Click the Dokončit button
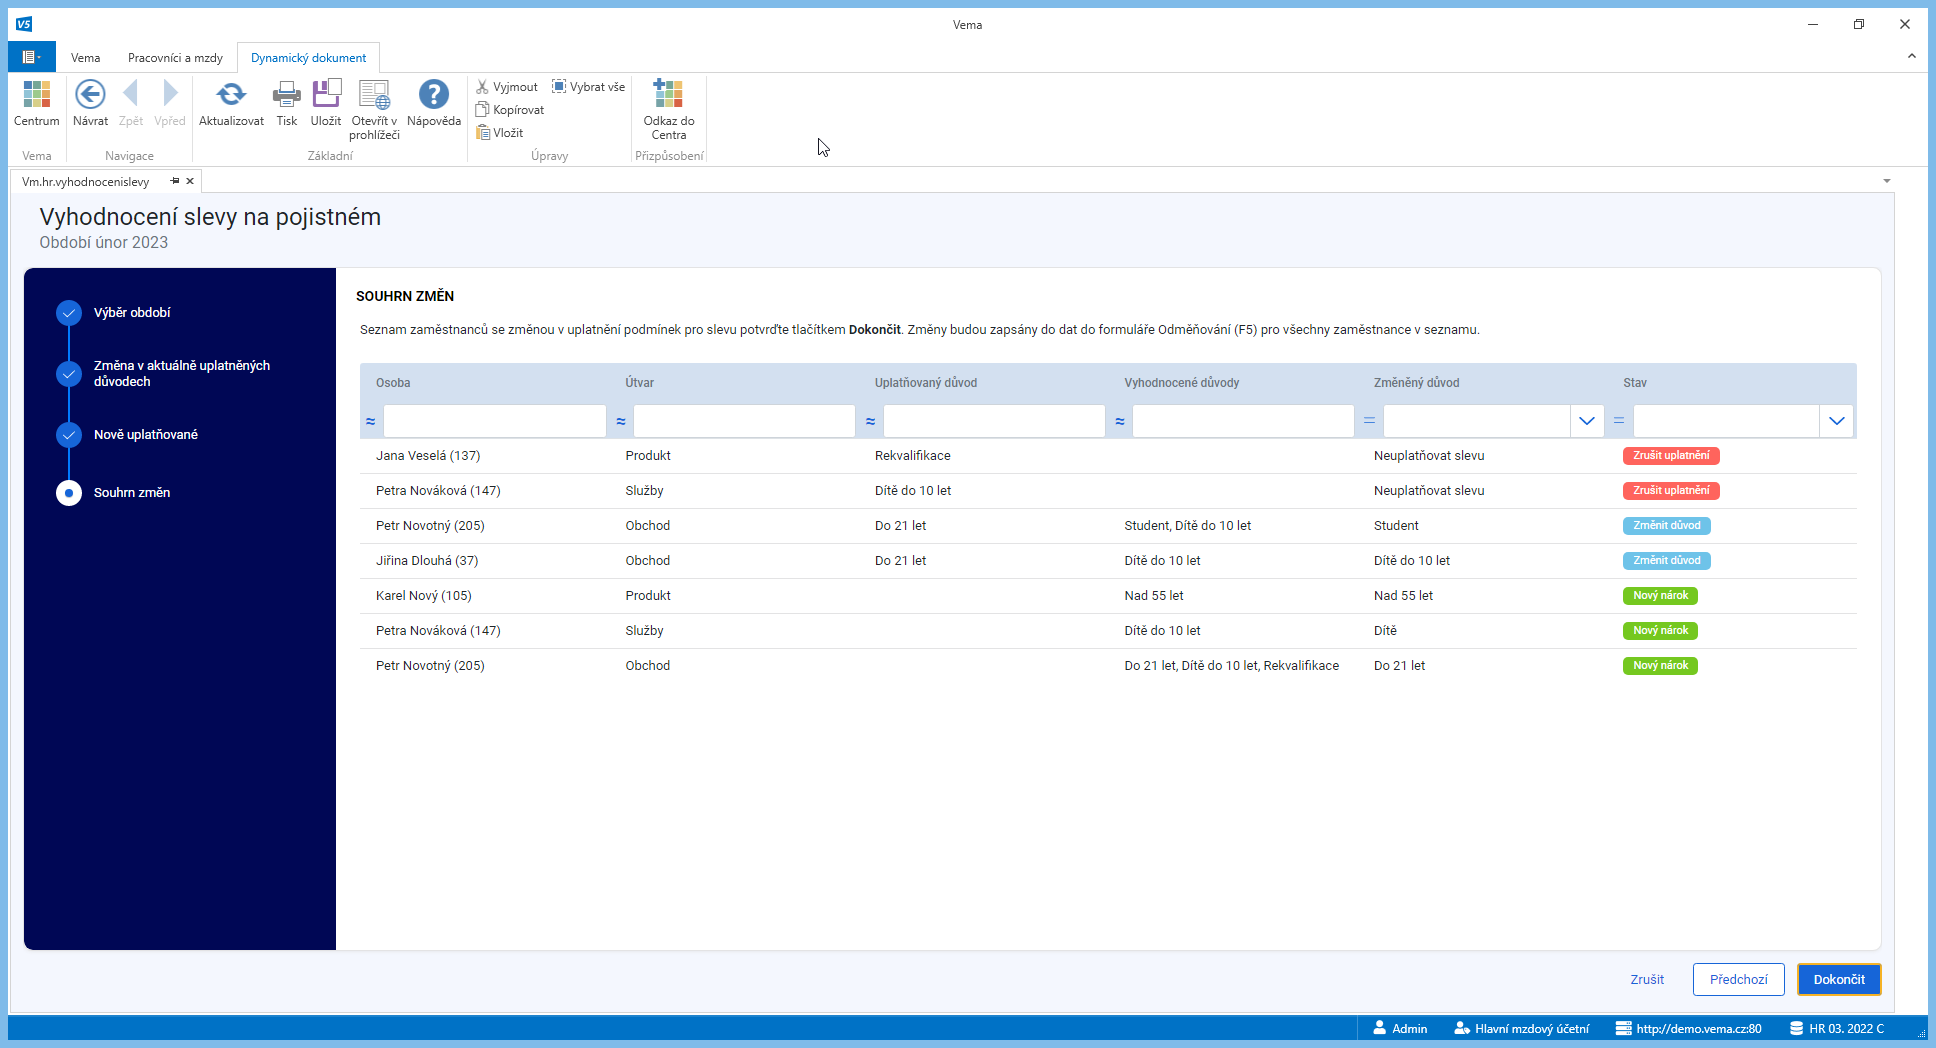Screen dimensions: 1936x1048 [x=1839, y=979]
